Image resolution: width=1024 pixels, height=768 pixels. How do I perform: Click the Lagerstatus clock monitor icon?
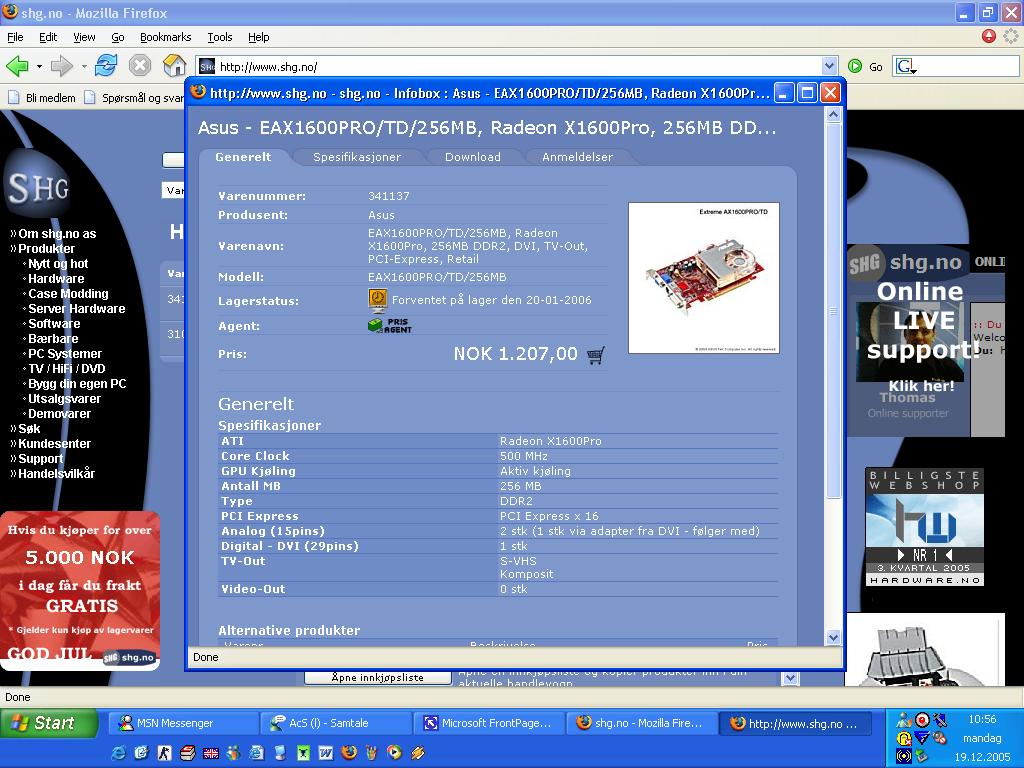pyautogui.click(x=377, y=300)
